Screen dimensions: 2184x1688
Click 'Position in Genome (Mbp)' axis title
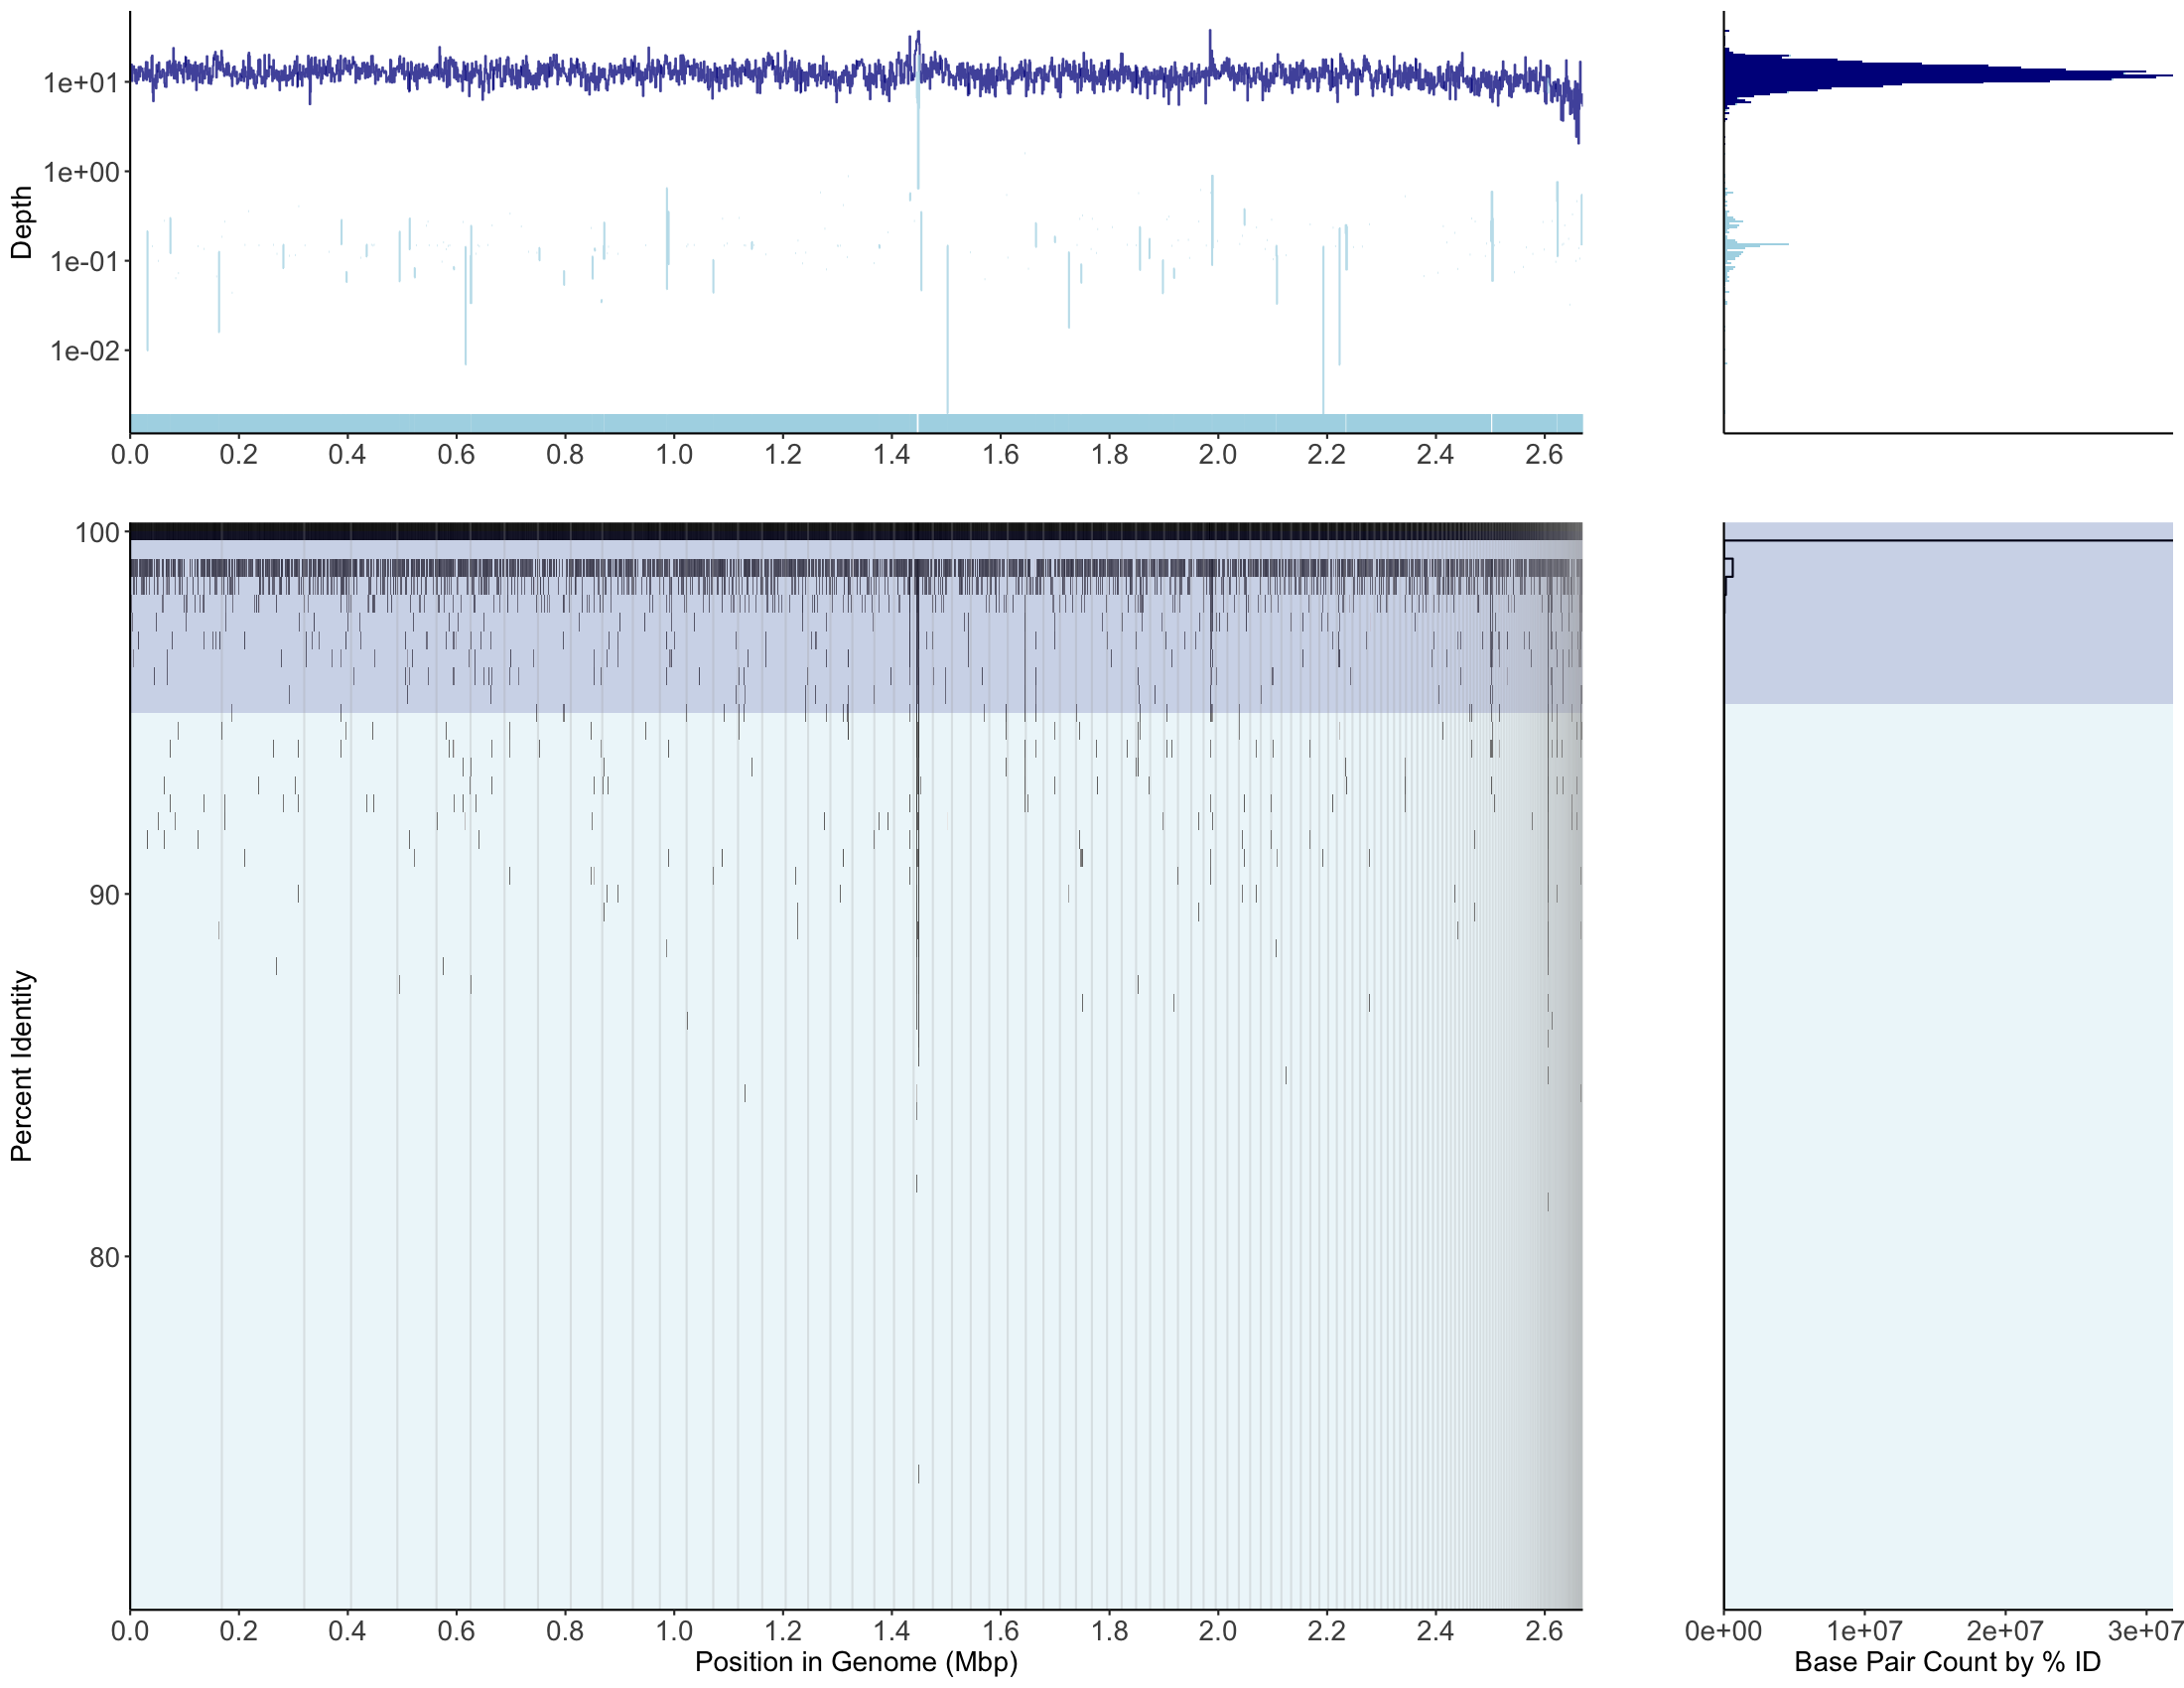[856, 1661]
